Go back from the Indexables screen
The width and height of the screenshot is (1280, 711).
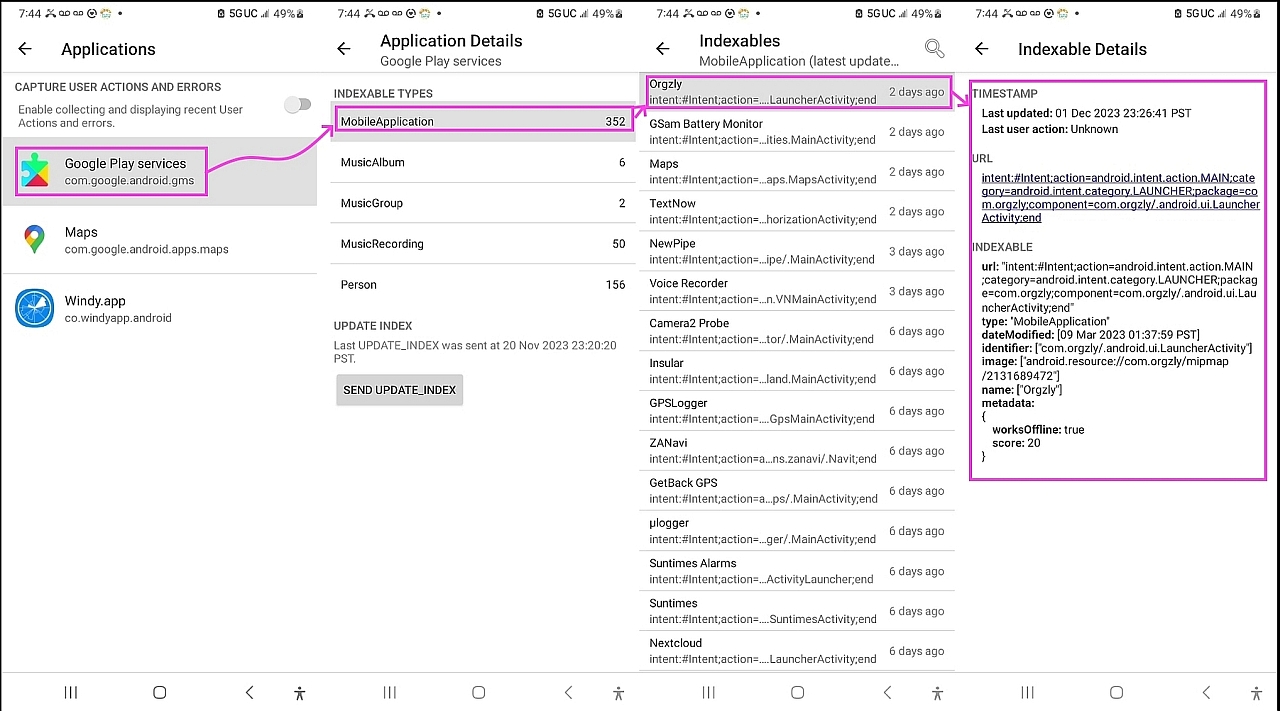click(x=662, y=49)
